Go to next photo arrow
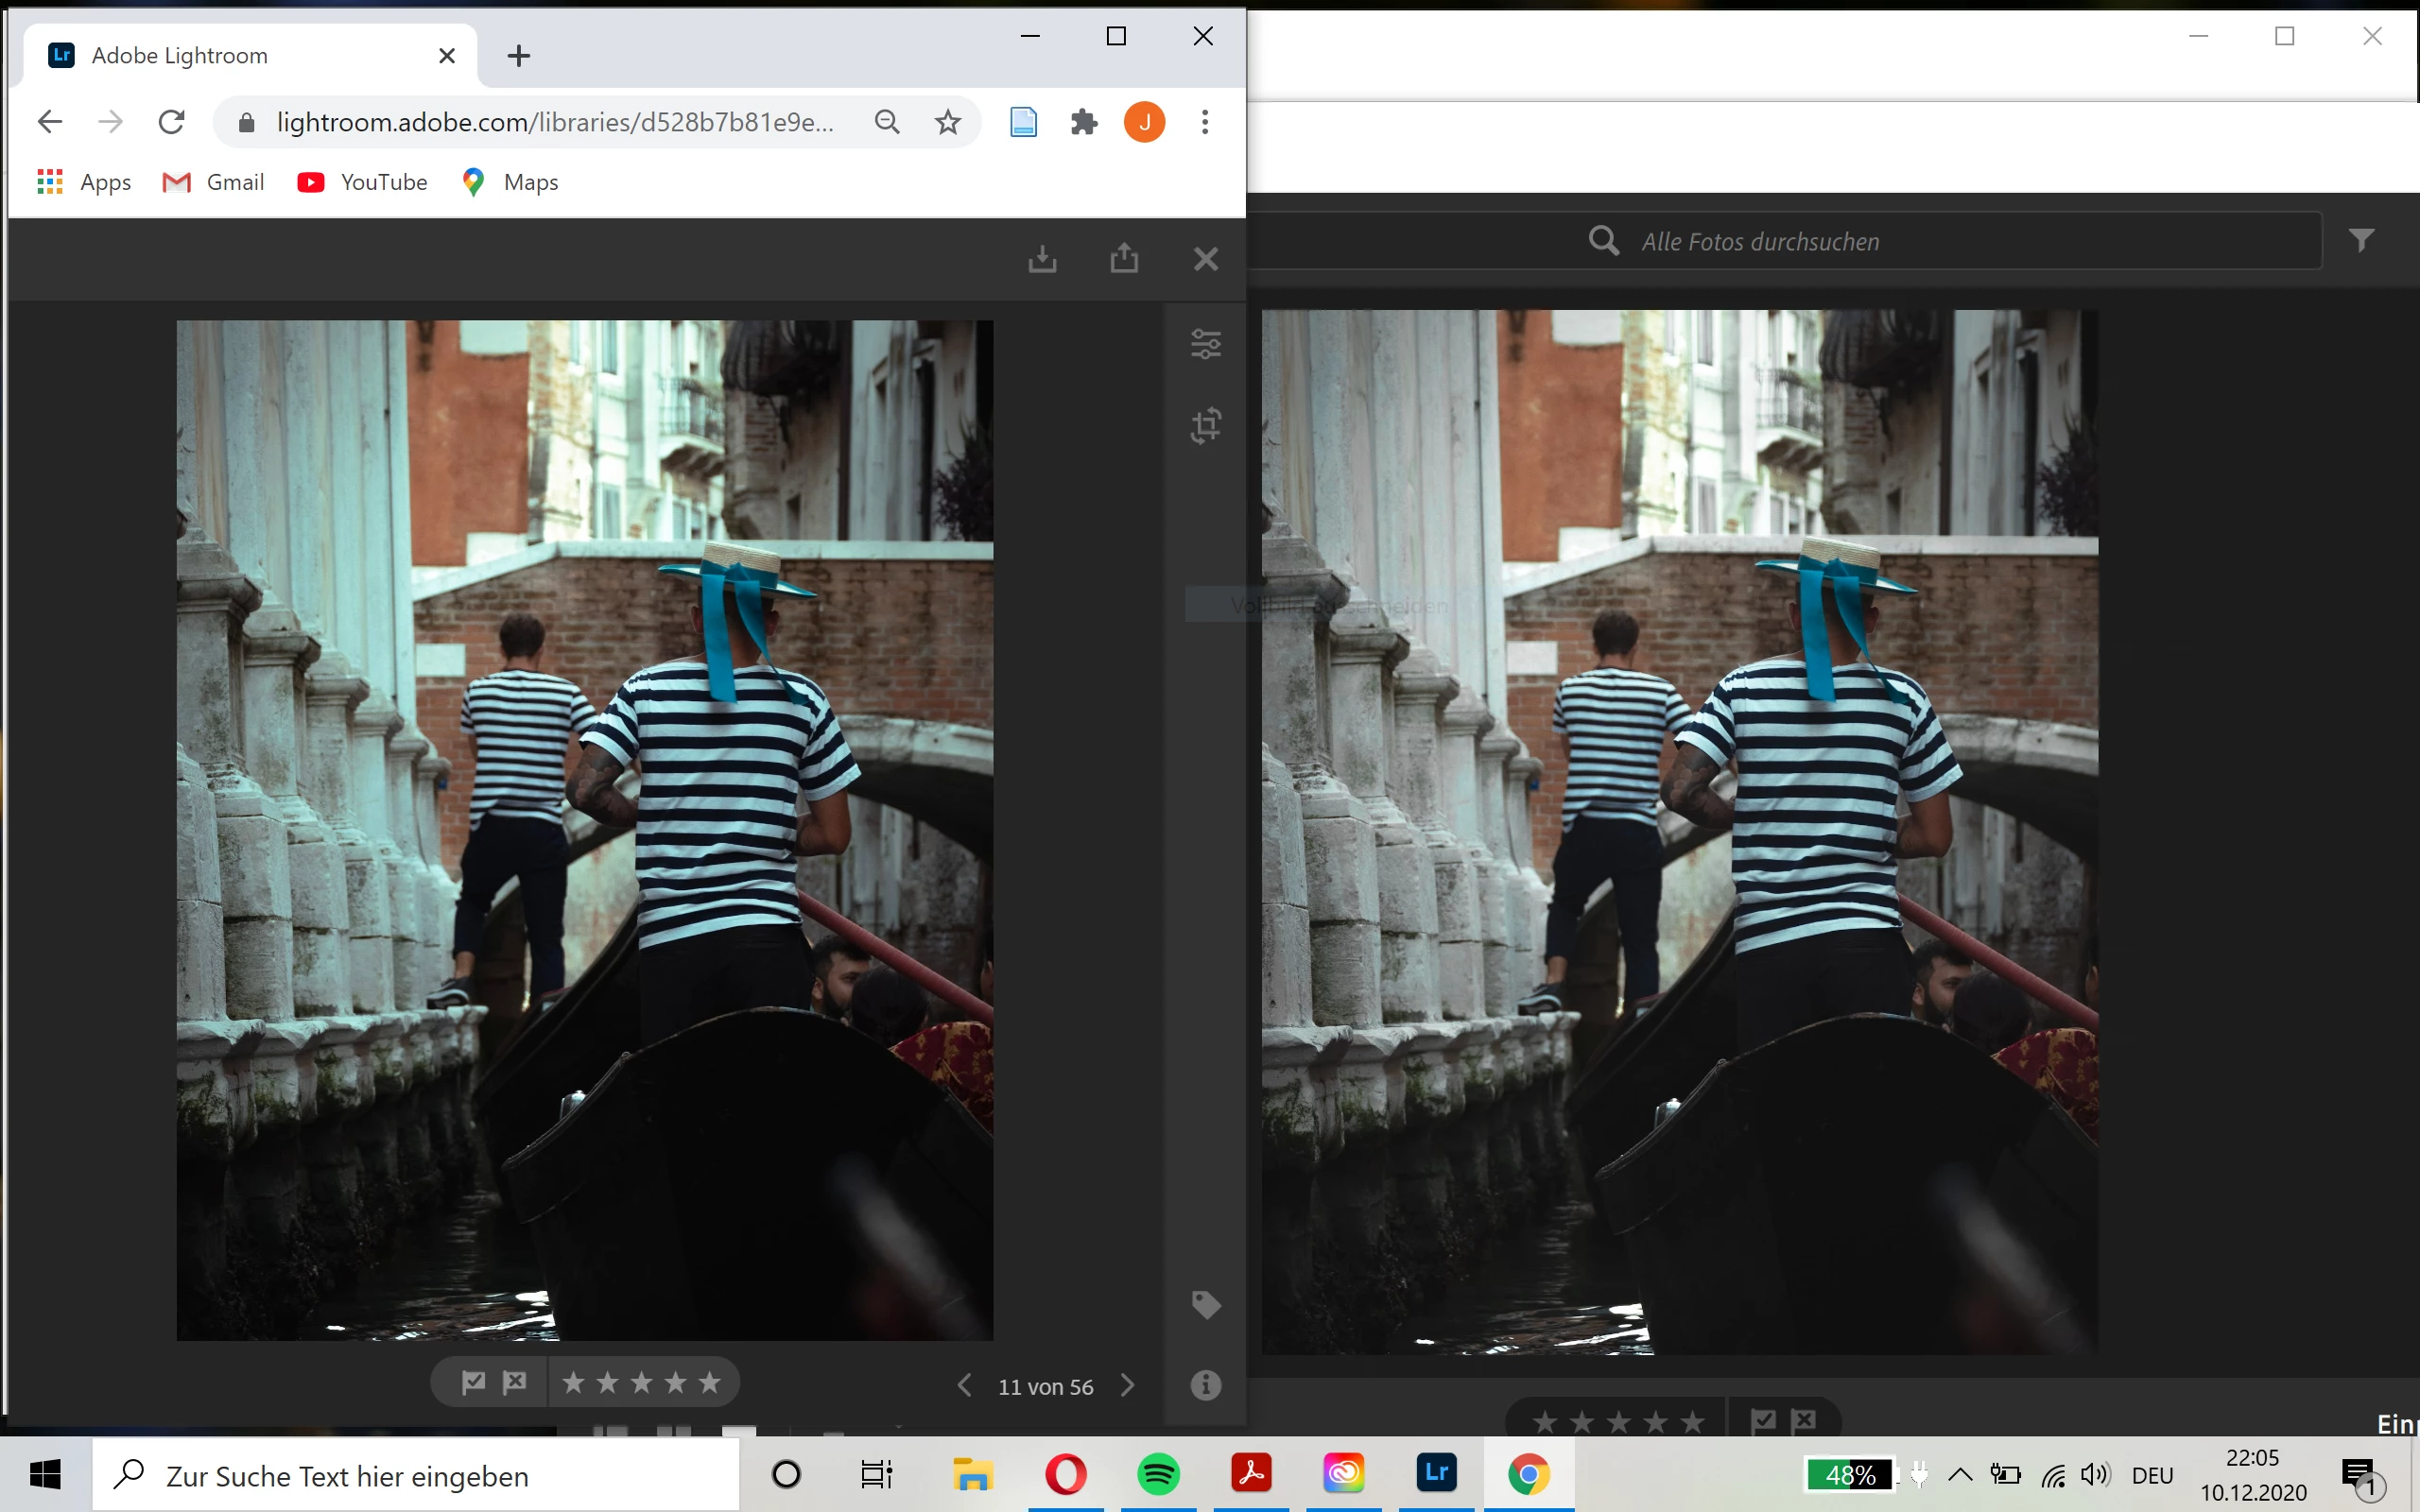The width and height of the screenshot is (2420, 1512). pos(1128,1386)
